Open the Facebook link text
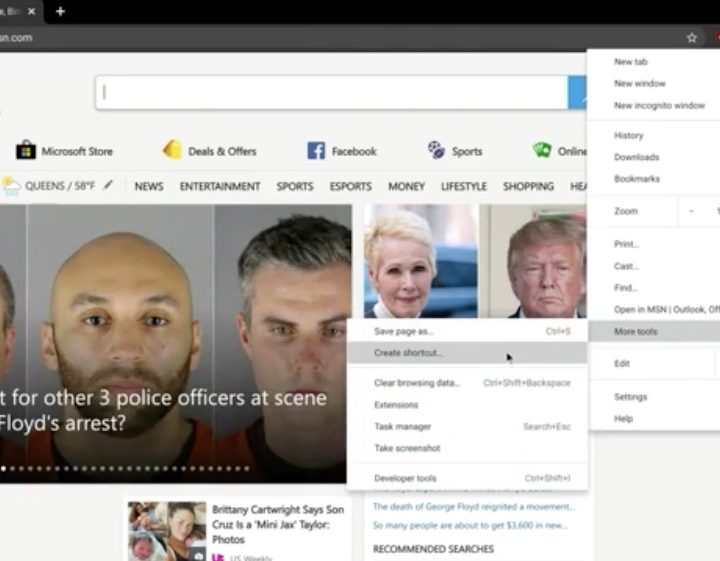Screen dimensions: 720x561 (354, 151)
